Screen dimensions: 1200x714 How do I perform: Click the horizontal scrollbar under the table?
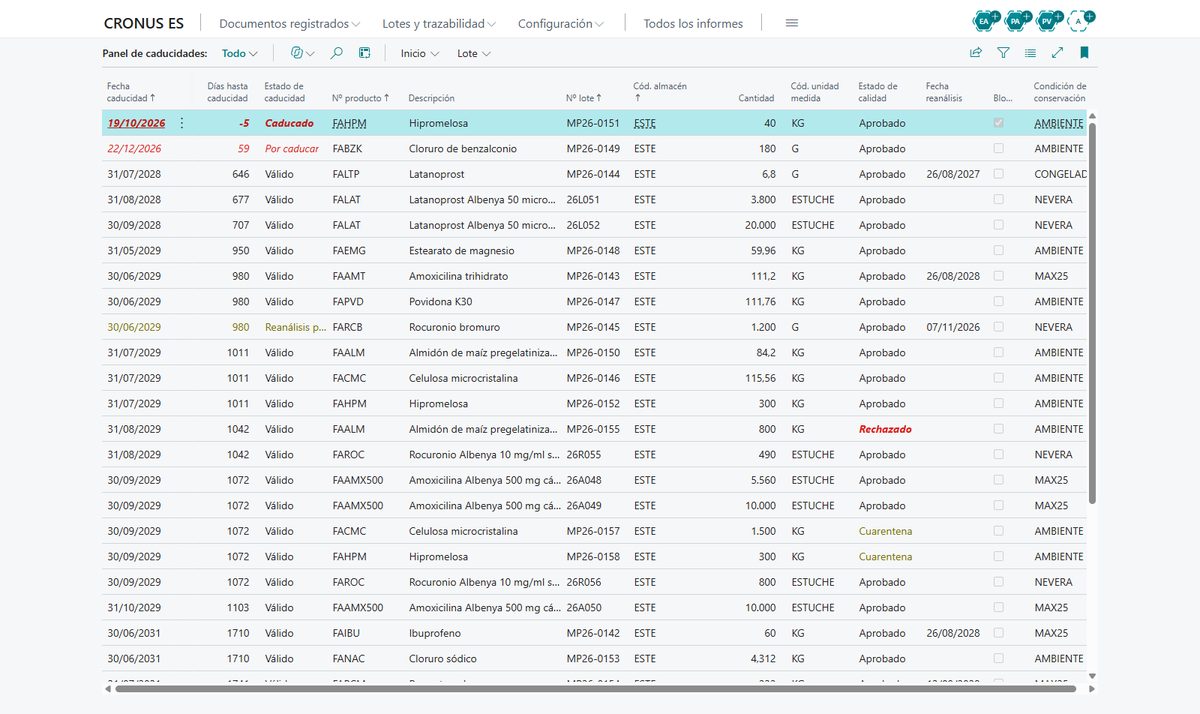pos(595,688)
